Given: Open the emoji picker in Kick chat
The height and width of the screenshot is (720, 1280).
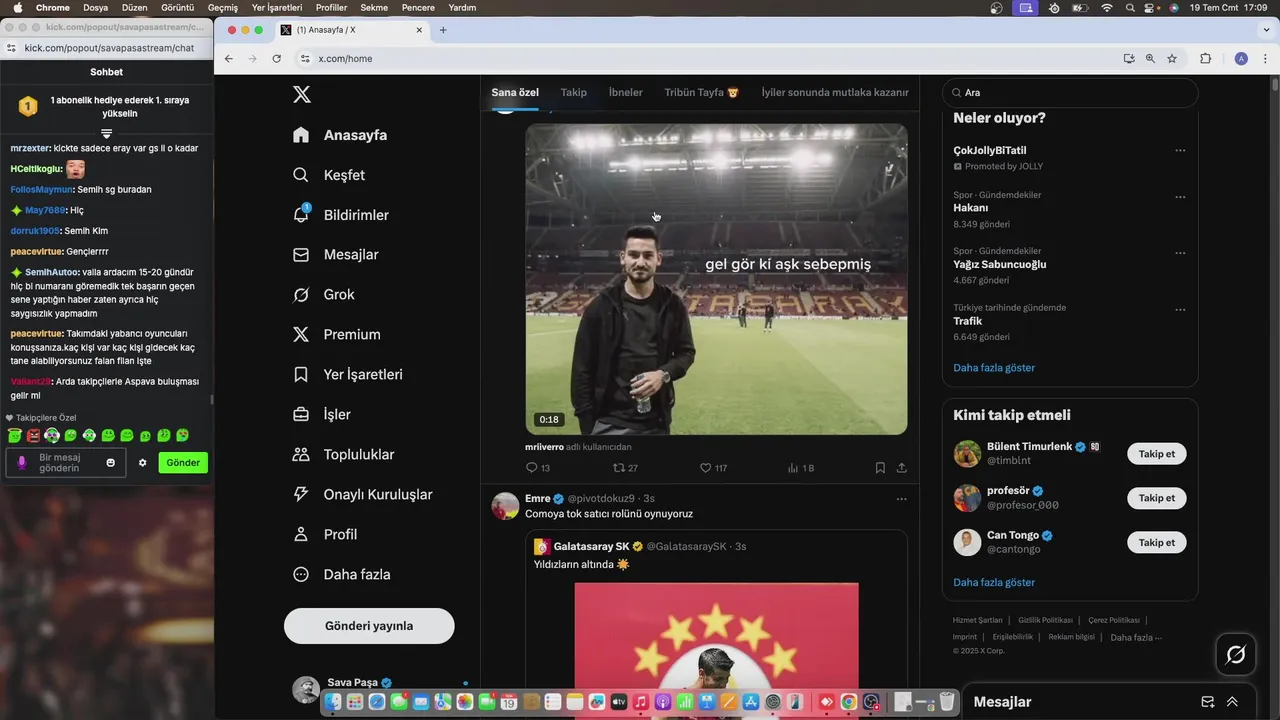Looking at the screenshot, I should tap(111, 463).
